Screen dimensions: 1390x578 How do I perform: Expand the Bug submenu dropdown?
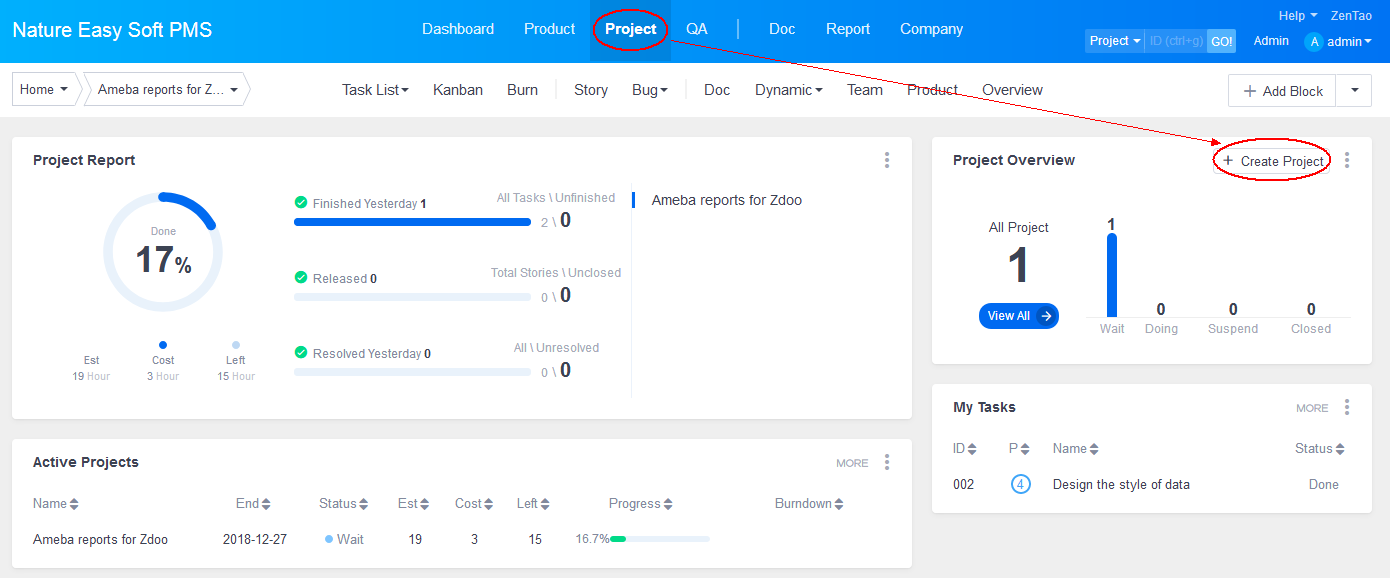[650, 90]
